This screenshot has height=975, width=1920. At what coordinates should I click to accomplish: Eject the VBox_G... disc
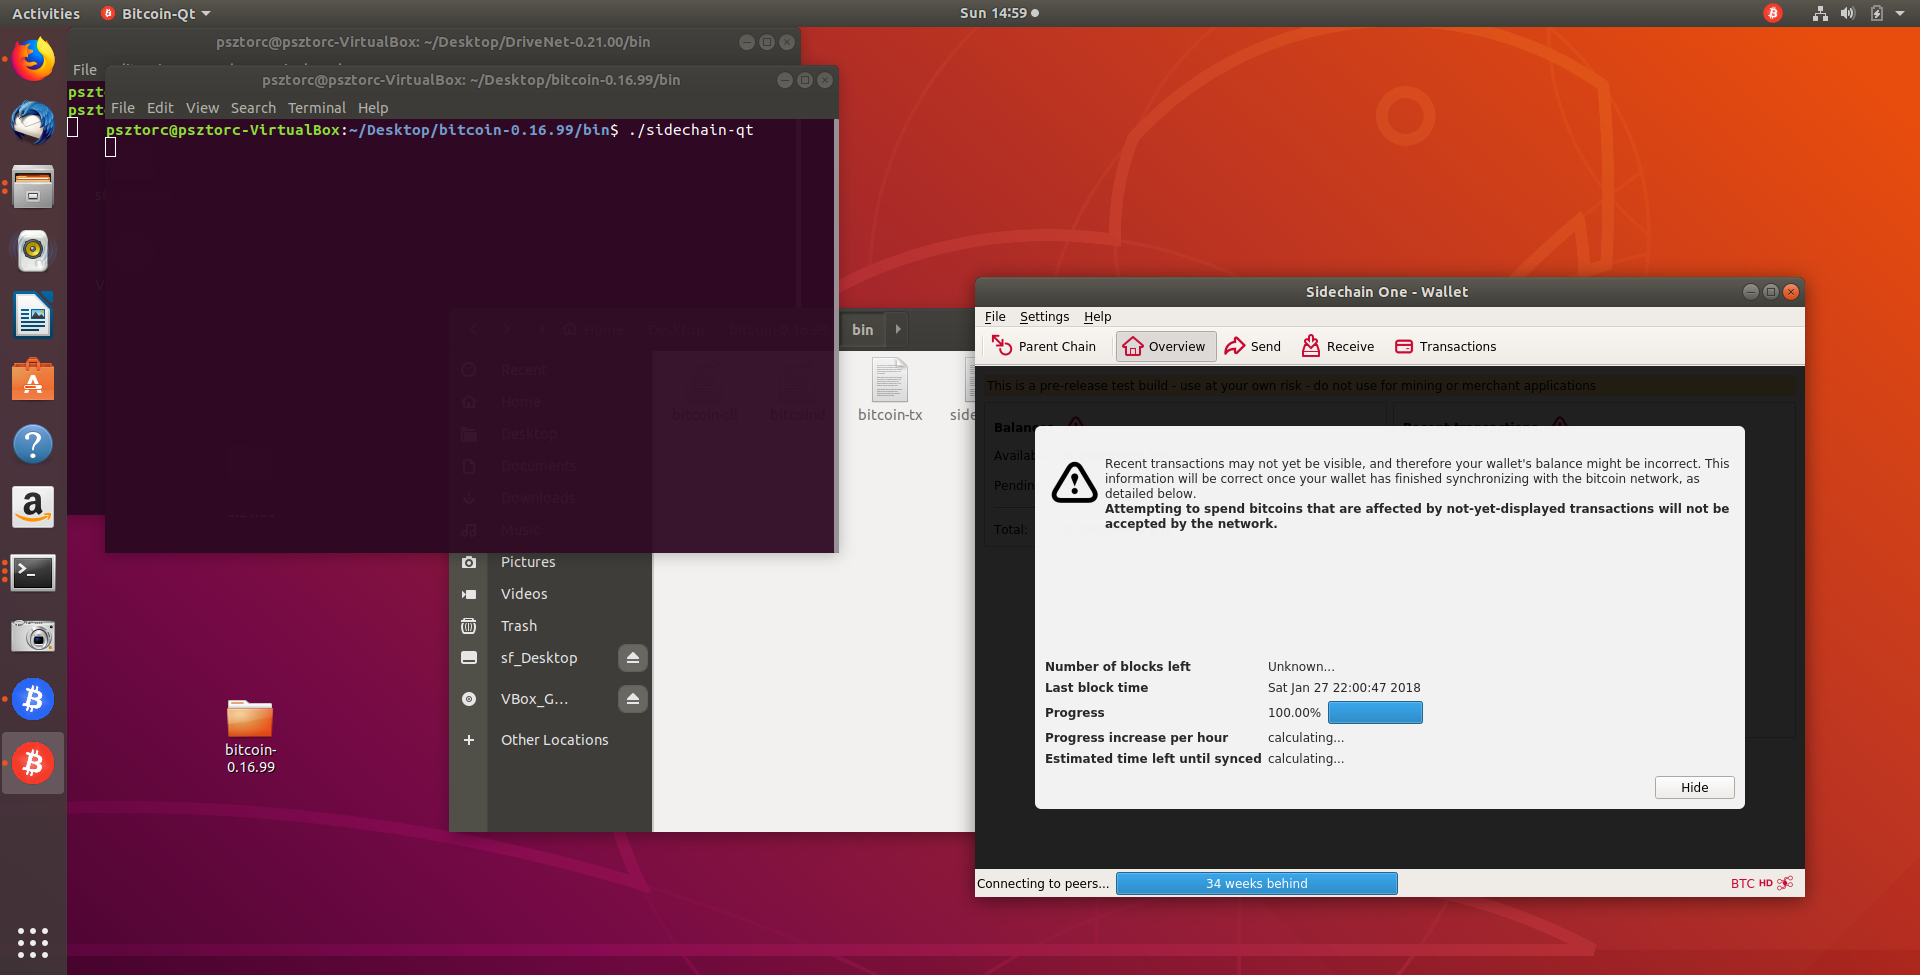coord(632,699)
